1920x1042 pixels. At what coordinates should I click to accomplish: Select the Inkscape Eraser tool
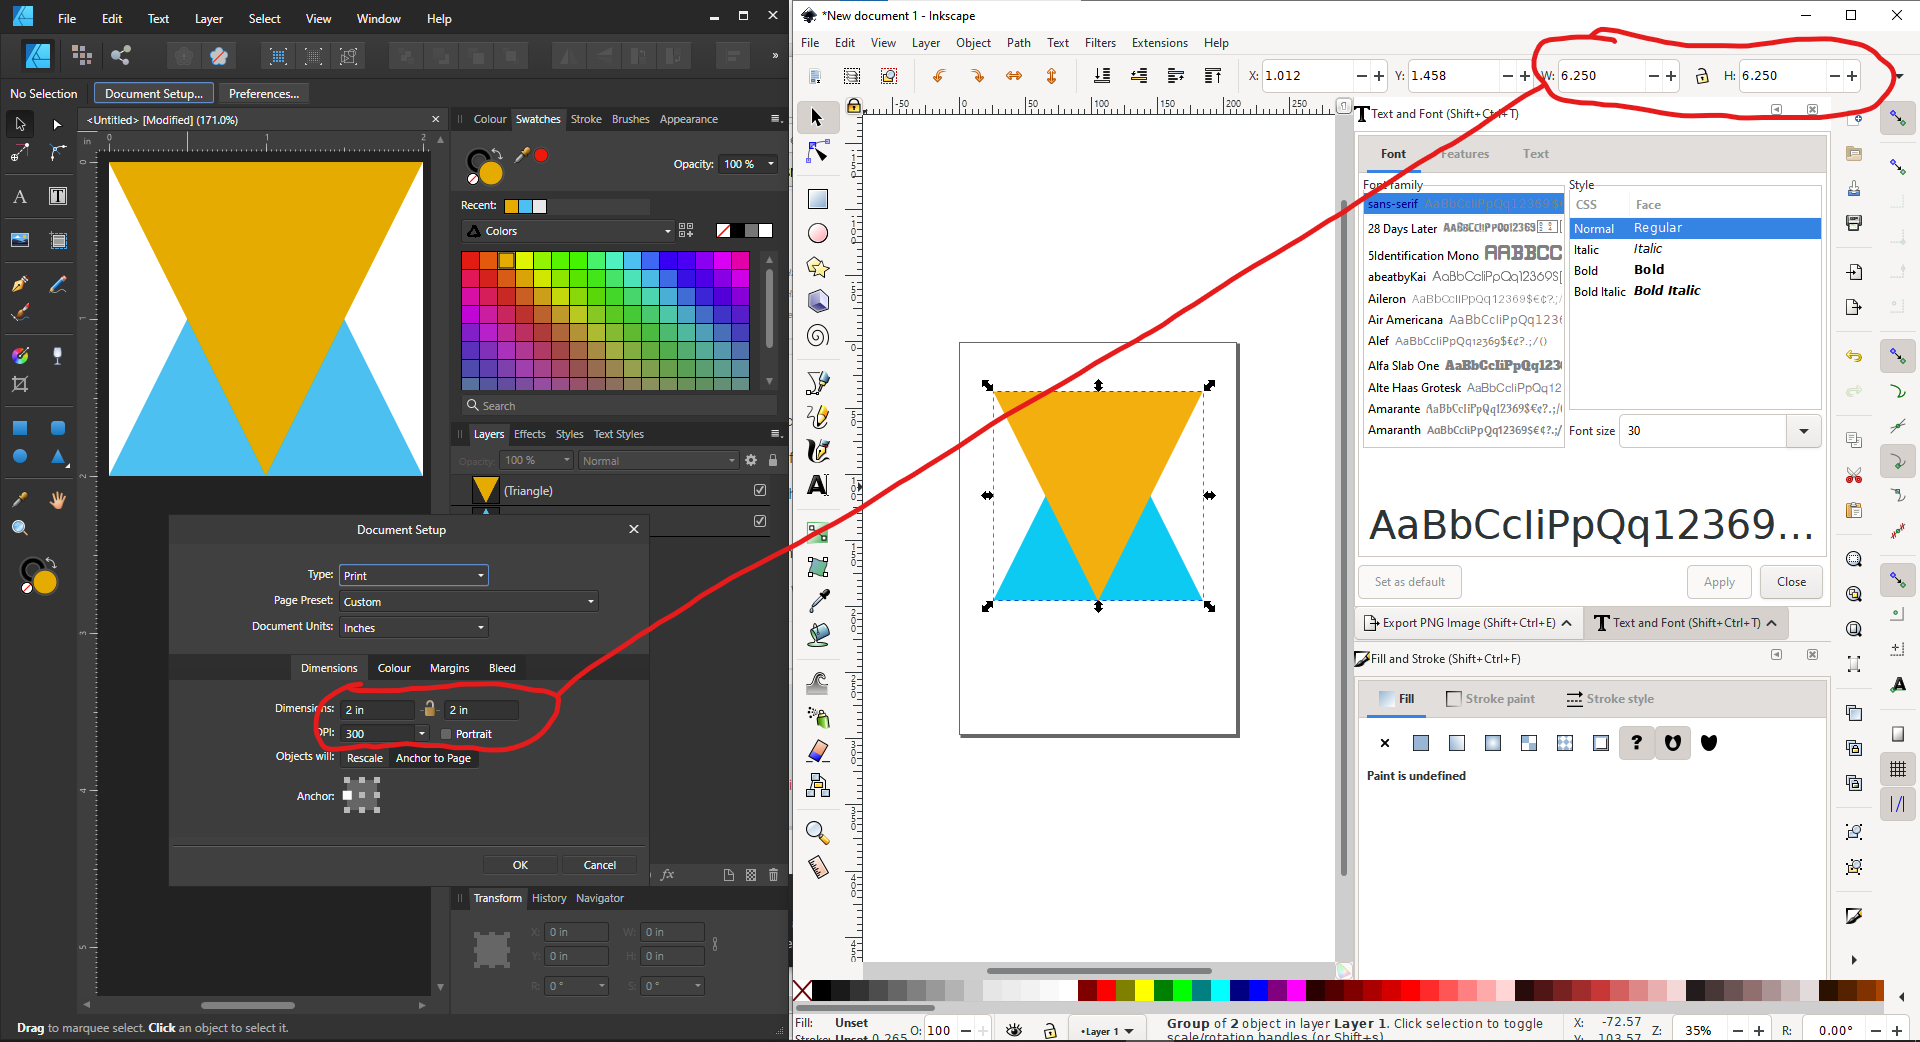pyautogui.click(x=818, y=751)
